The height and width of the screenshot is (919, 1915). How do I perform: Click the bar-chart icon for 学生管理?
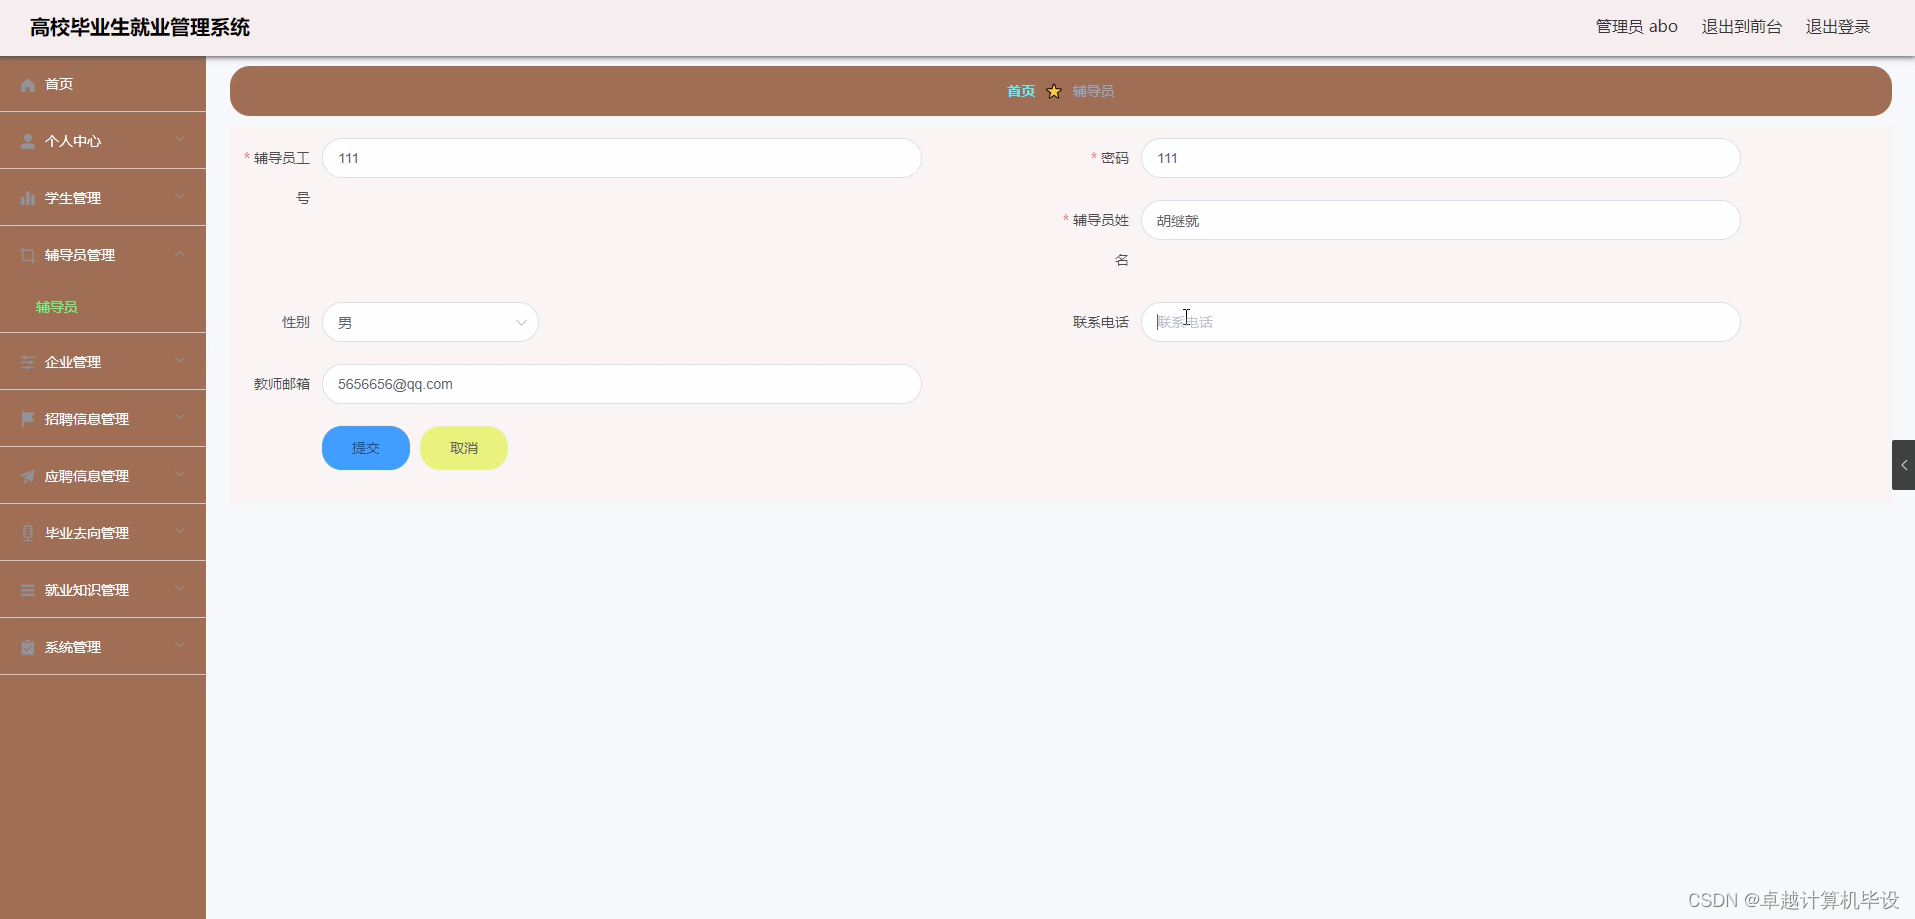(x=26, y=197)
